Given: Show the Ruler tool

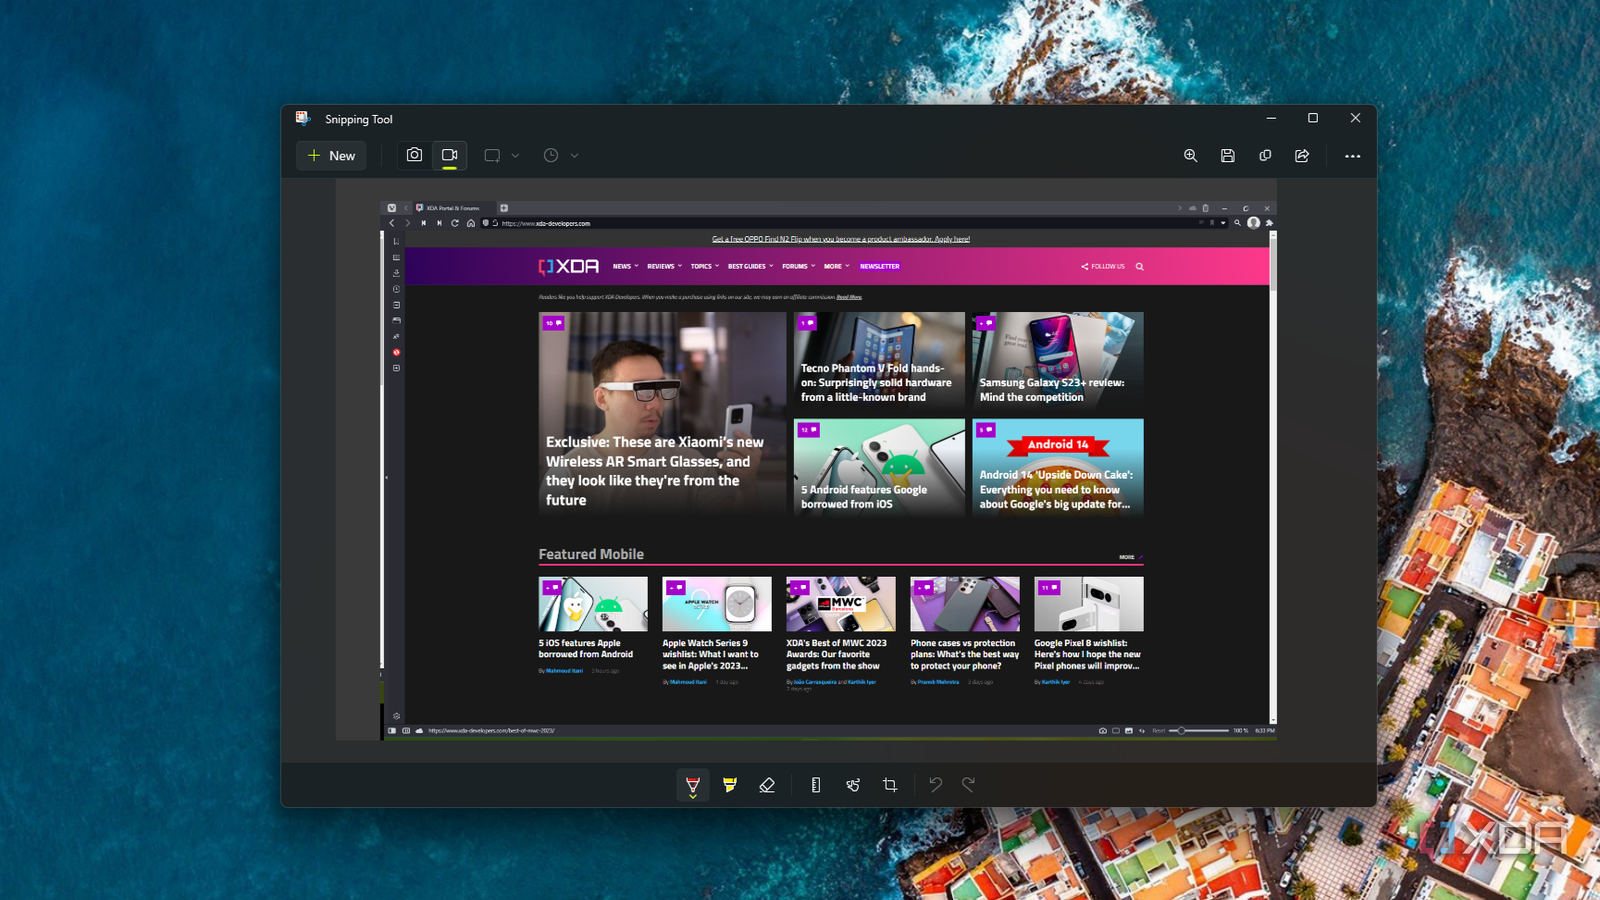Looking at the screenshot, I should [x=816, y=785].
